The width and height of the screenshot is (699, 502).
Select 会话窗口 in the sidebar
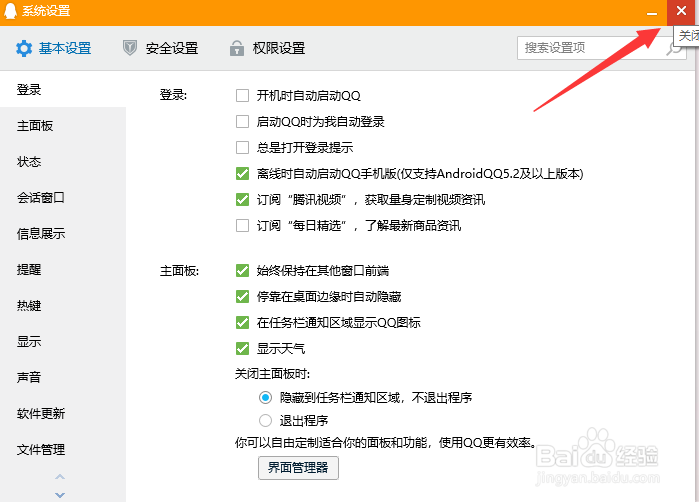click(63, 198)
